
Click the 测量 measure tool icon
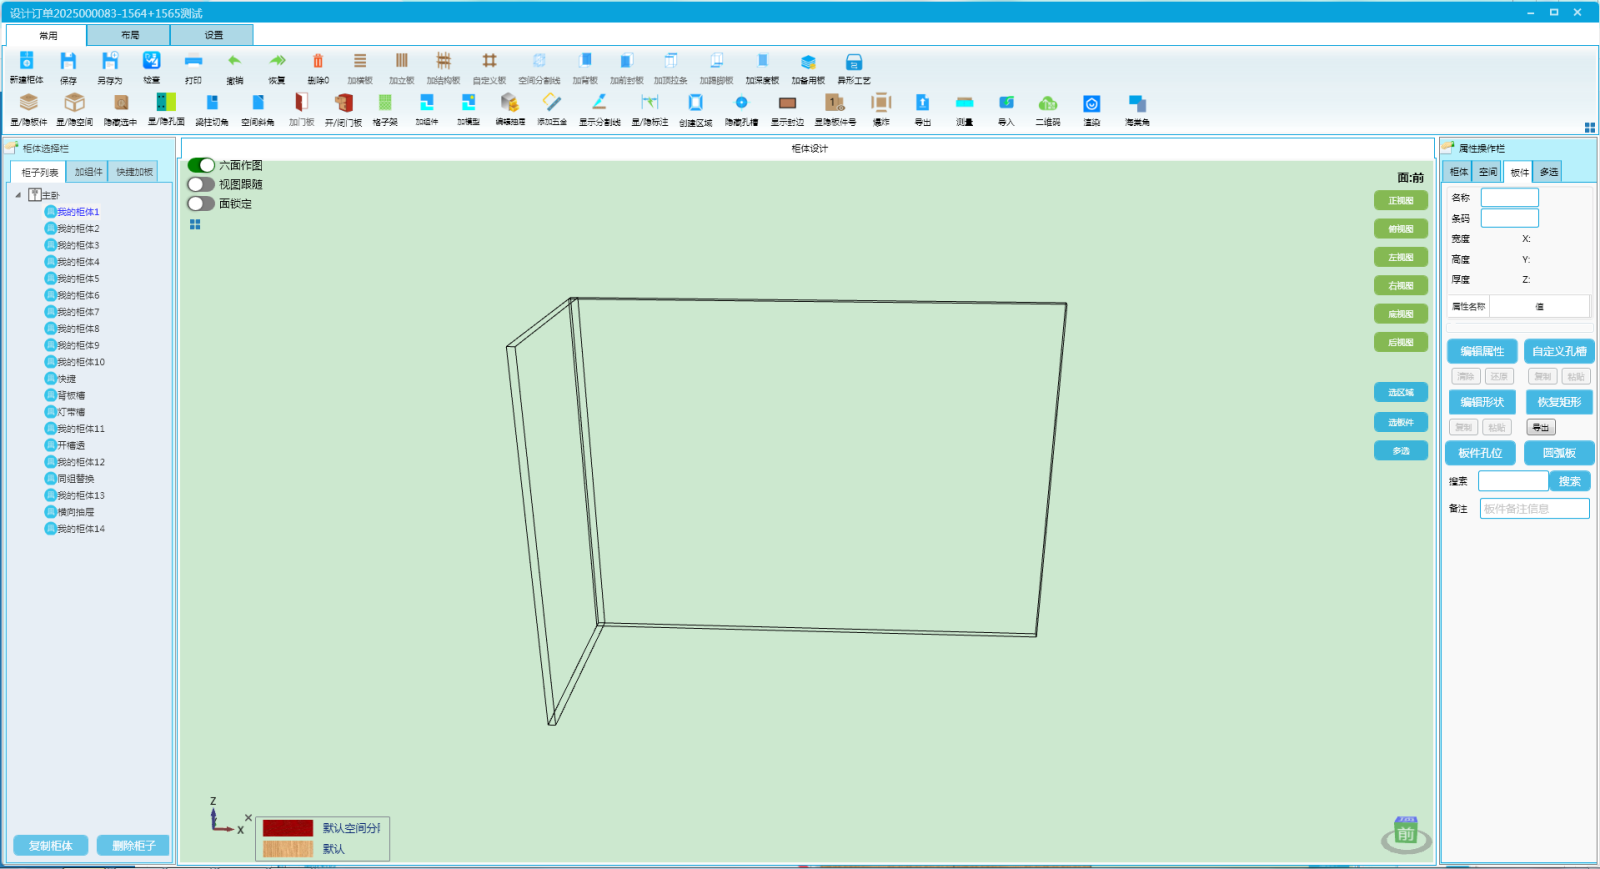pyautogui.click(x=964, y=103)
